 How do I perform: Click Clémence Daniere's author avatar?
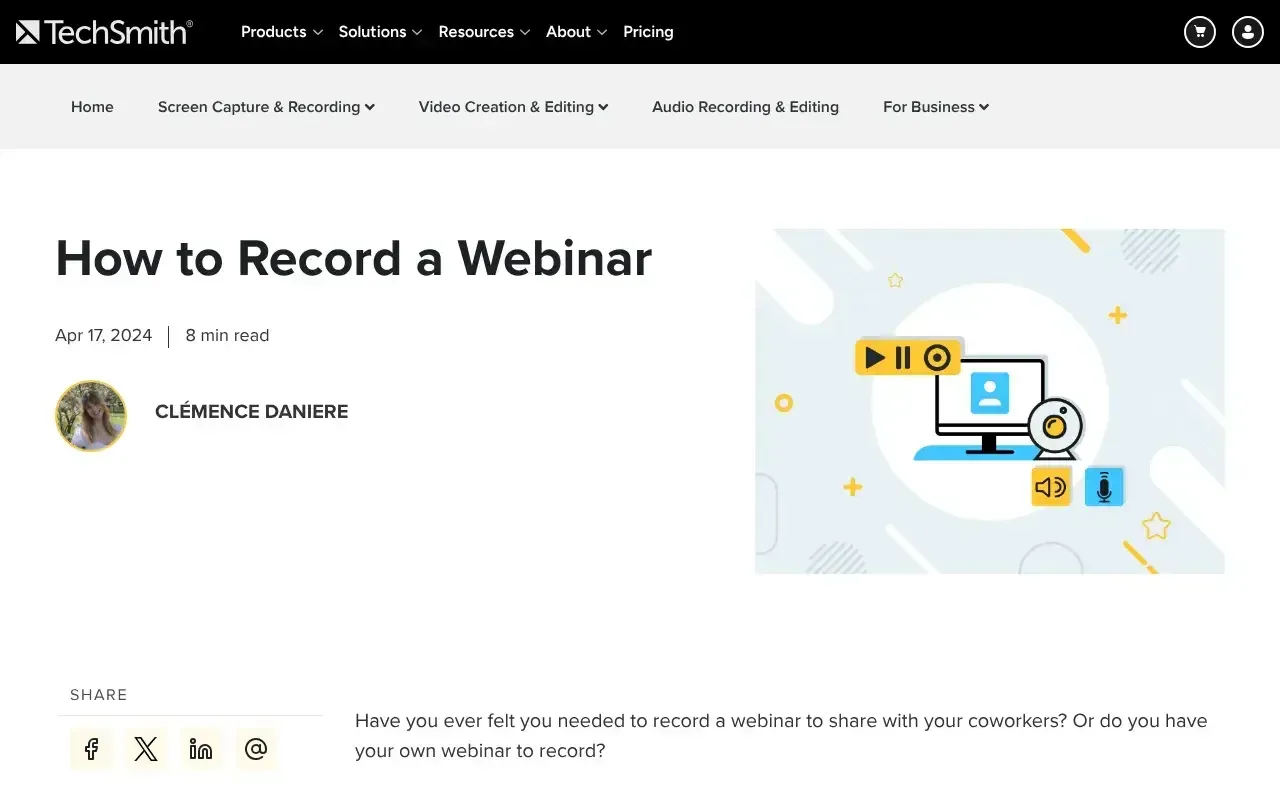click(x=91, y=416)
